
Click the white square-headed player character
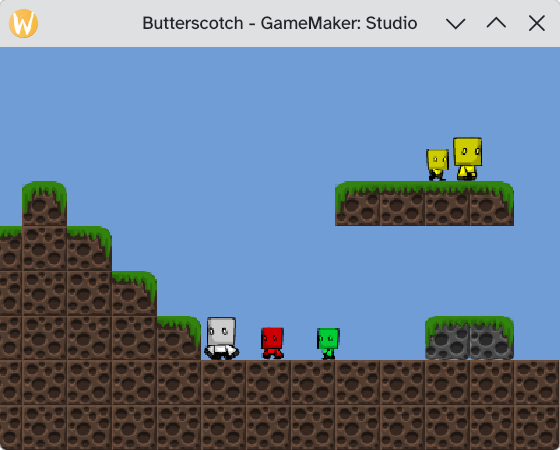[x=221, y=338]
